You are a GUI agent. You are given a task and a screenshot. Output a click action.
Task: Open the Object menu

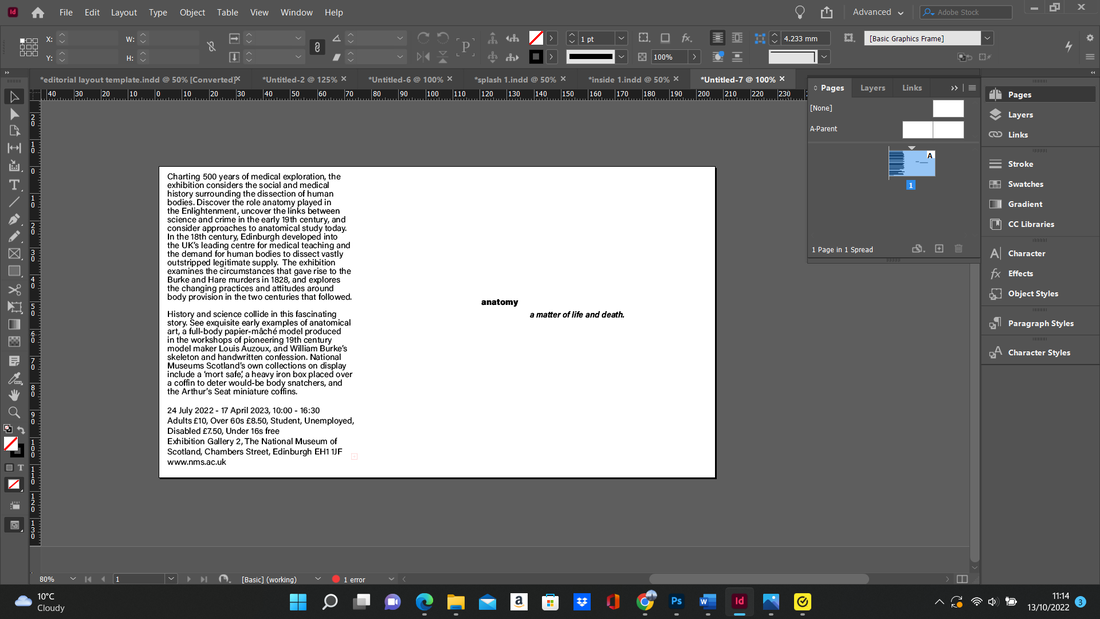click(192, 13)
